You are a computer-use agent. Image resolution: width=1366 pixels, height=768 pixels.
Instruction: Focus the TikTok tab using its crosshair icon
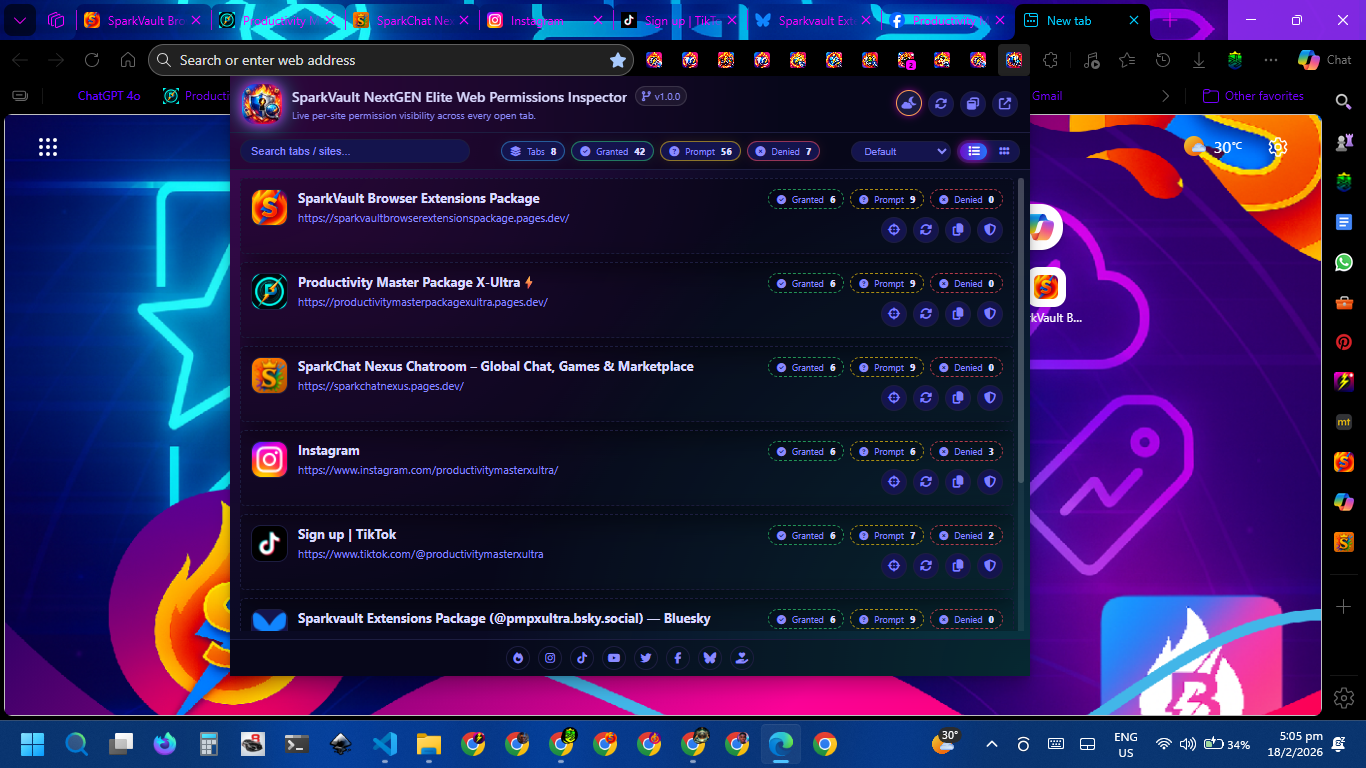tap(894, 566)
